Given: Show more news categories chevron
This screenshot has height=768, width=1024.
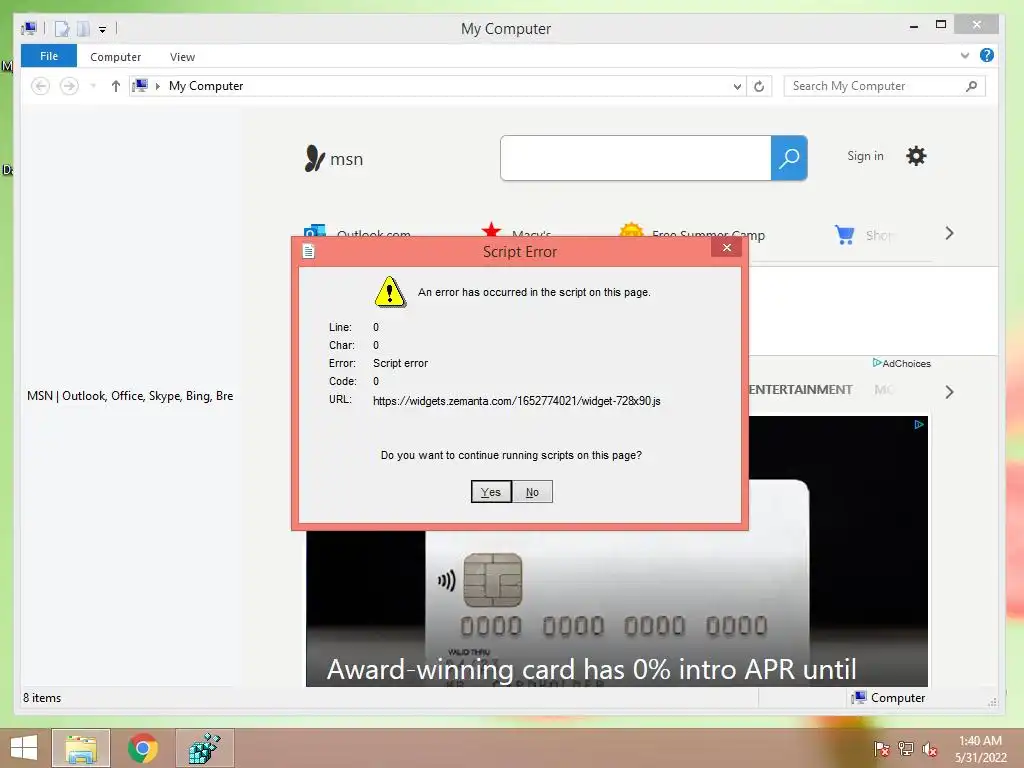Looking at the screenshot, I should point(950,392).
